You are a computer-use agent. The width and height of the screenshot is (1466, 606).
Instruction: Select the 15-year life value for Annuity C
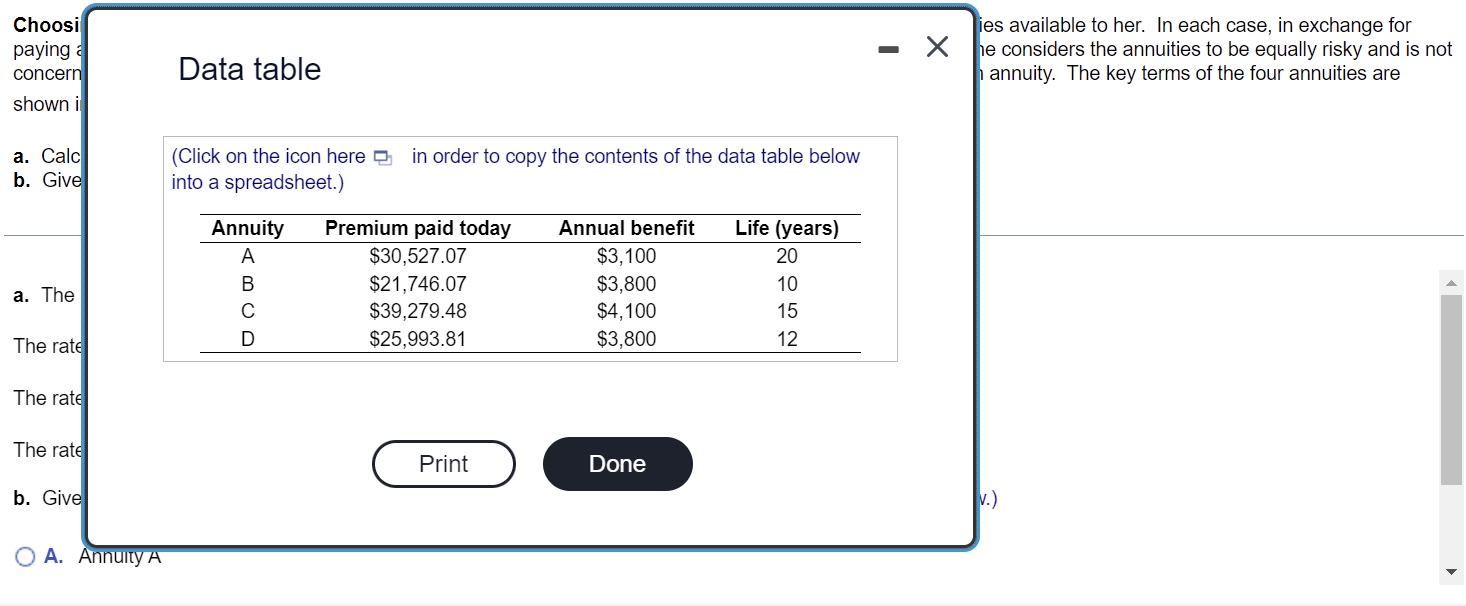tap(786, 311)
